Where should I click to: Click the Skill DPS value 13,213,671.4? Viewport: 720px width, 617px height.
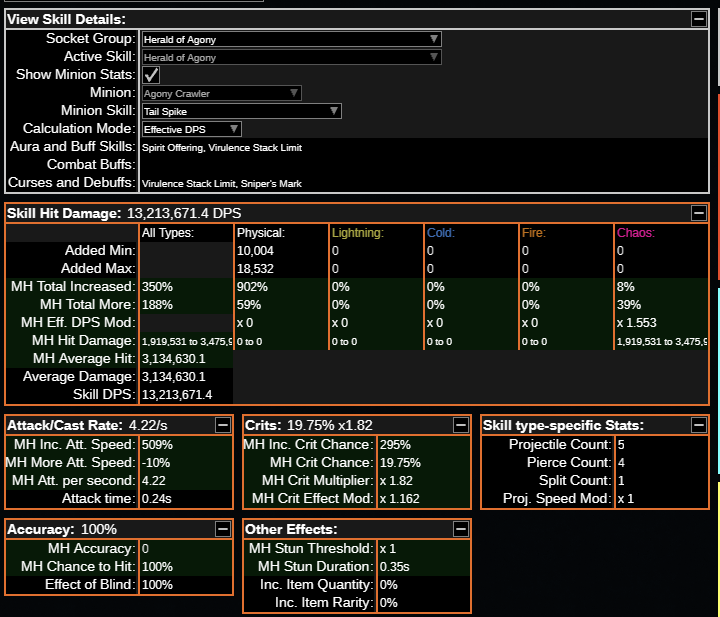click(177, 395)
